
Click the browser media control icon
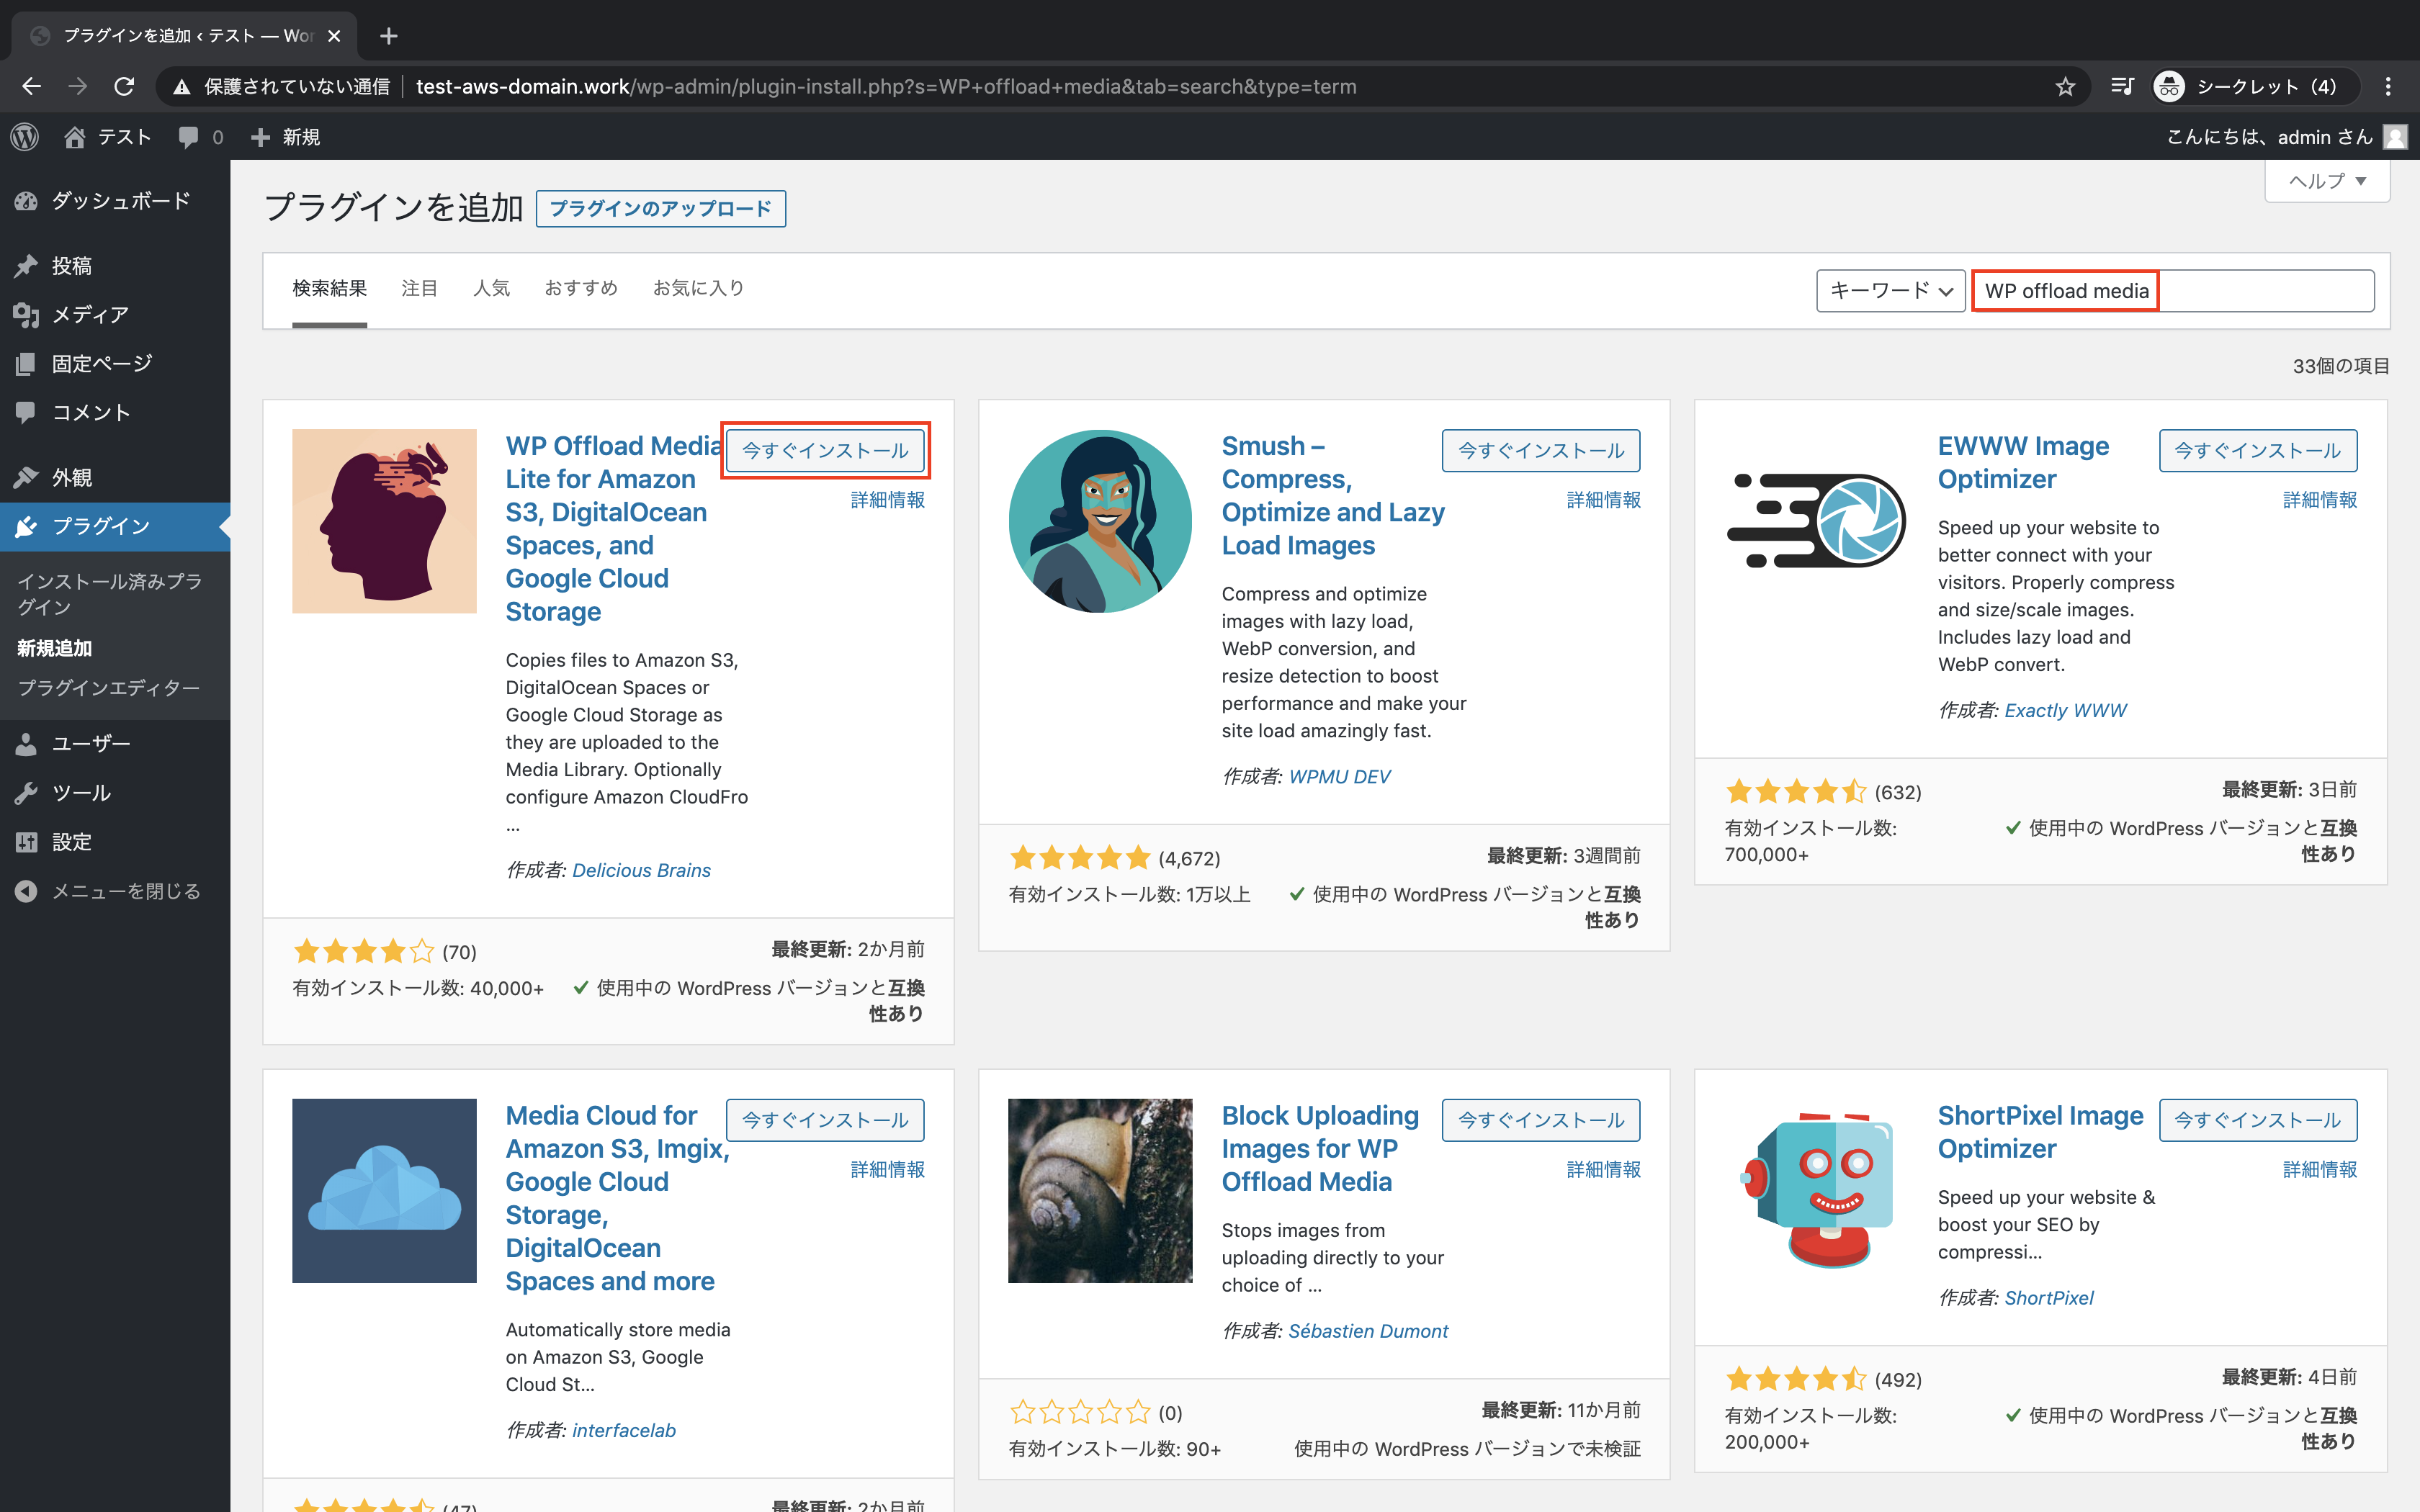[x=2122, y=87]
